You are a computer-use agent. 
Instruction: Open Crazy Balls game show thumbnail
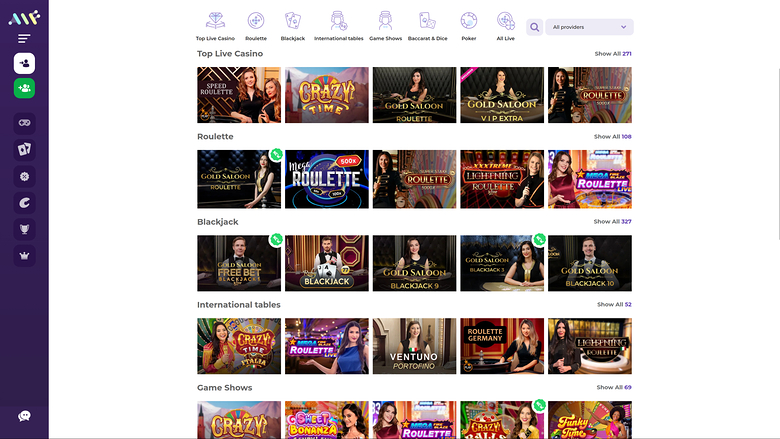click(x=502, y=420)
